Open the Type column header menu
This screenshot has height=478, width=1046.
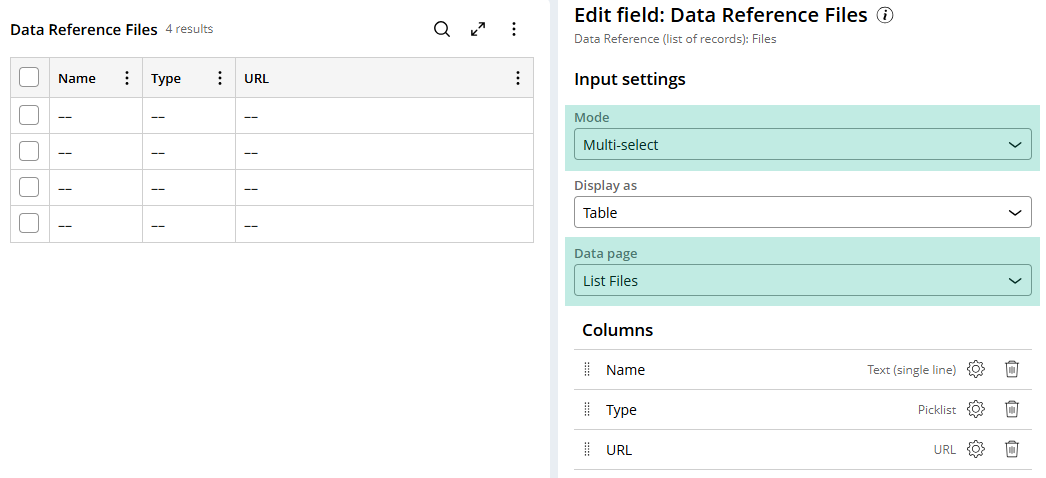220,78
